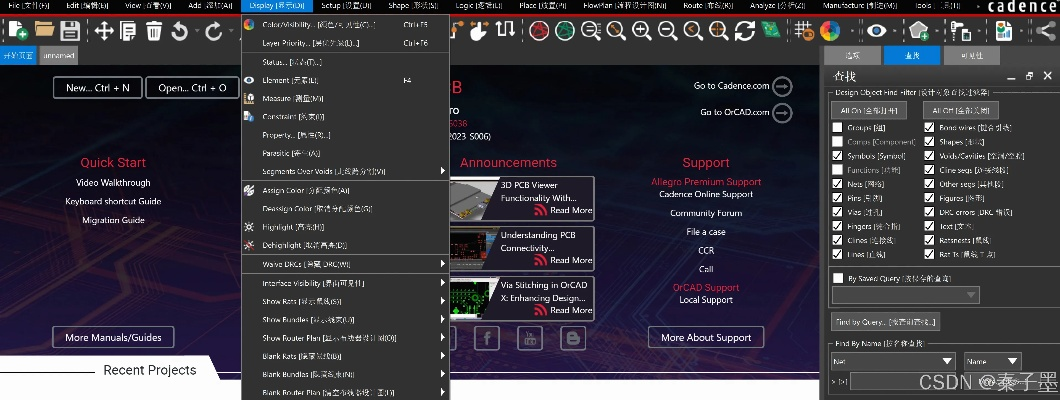Expand the Waive DRCs submenu

[x=345, y=264]
